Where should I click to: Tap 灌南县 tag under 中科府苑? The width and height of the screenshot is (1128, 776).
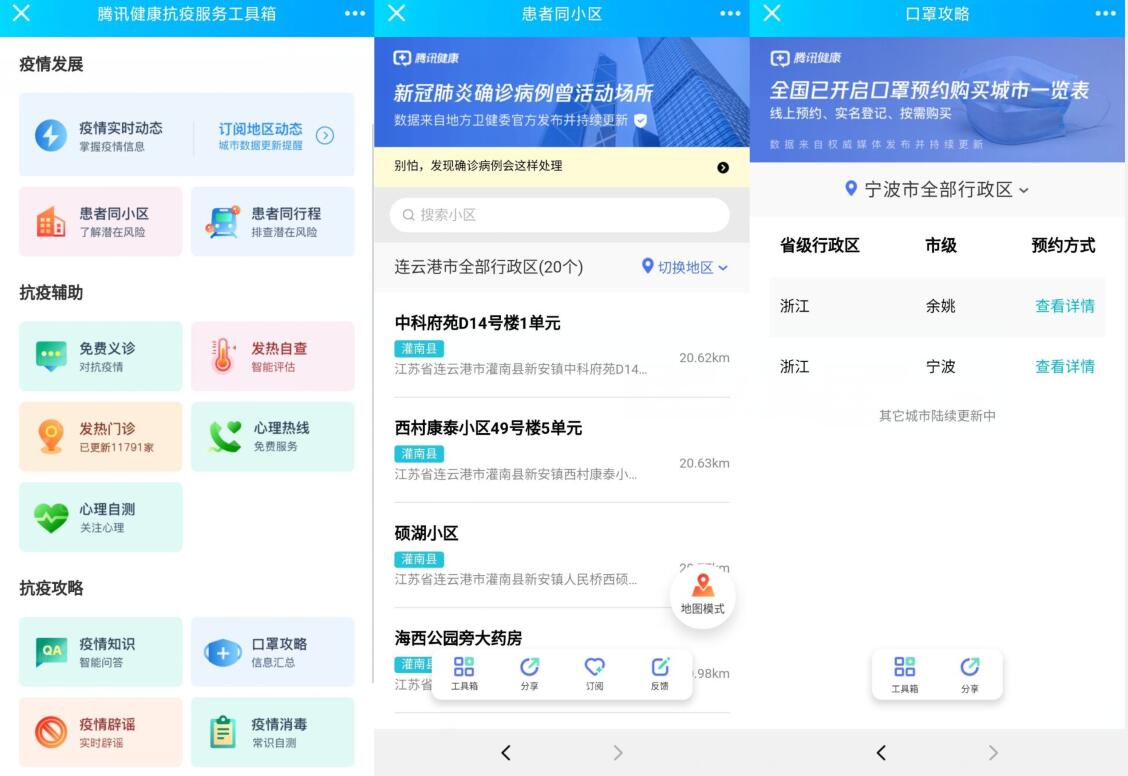click(x=419, y=349)
